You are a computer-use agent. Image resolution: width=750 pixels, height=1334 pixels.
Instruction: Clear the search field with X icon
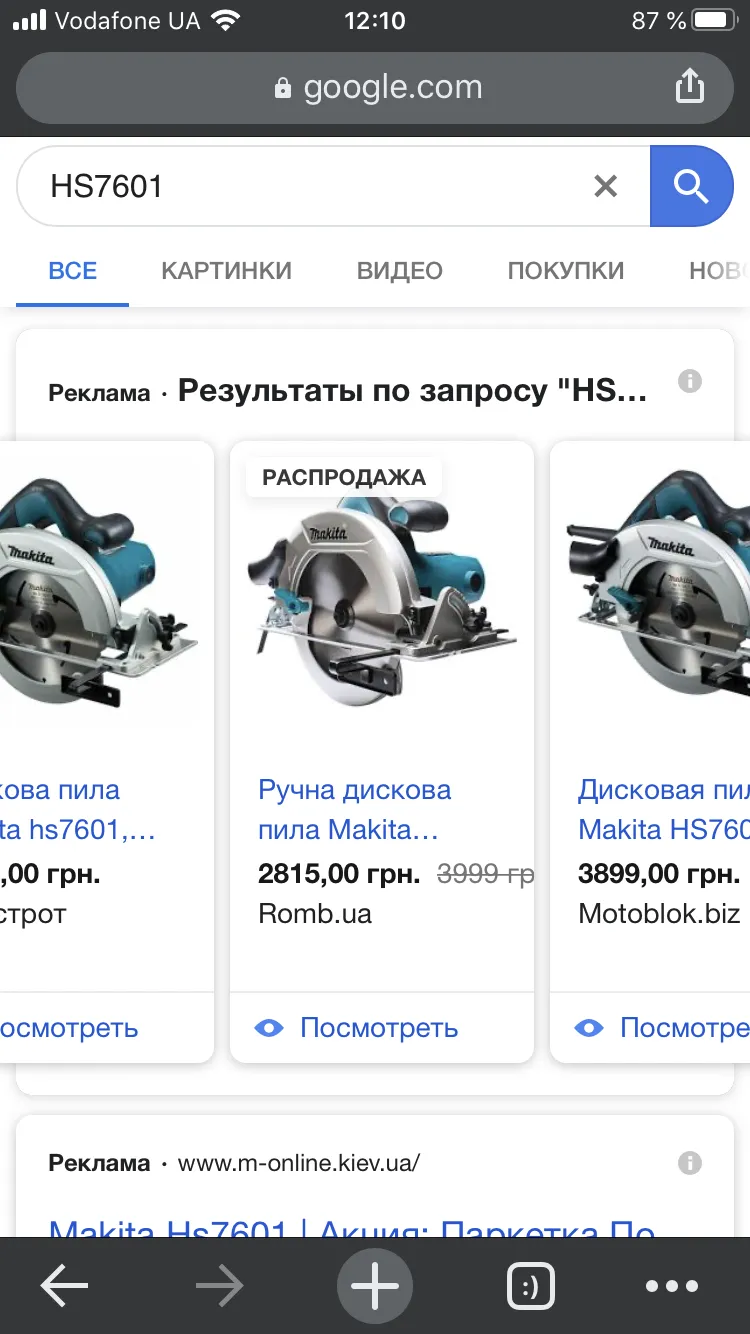[x=605, y=186]
